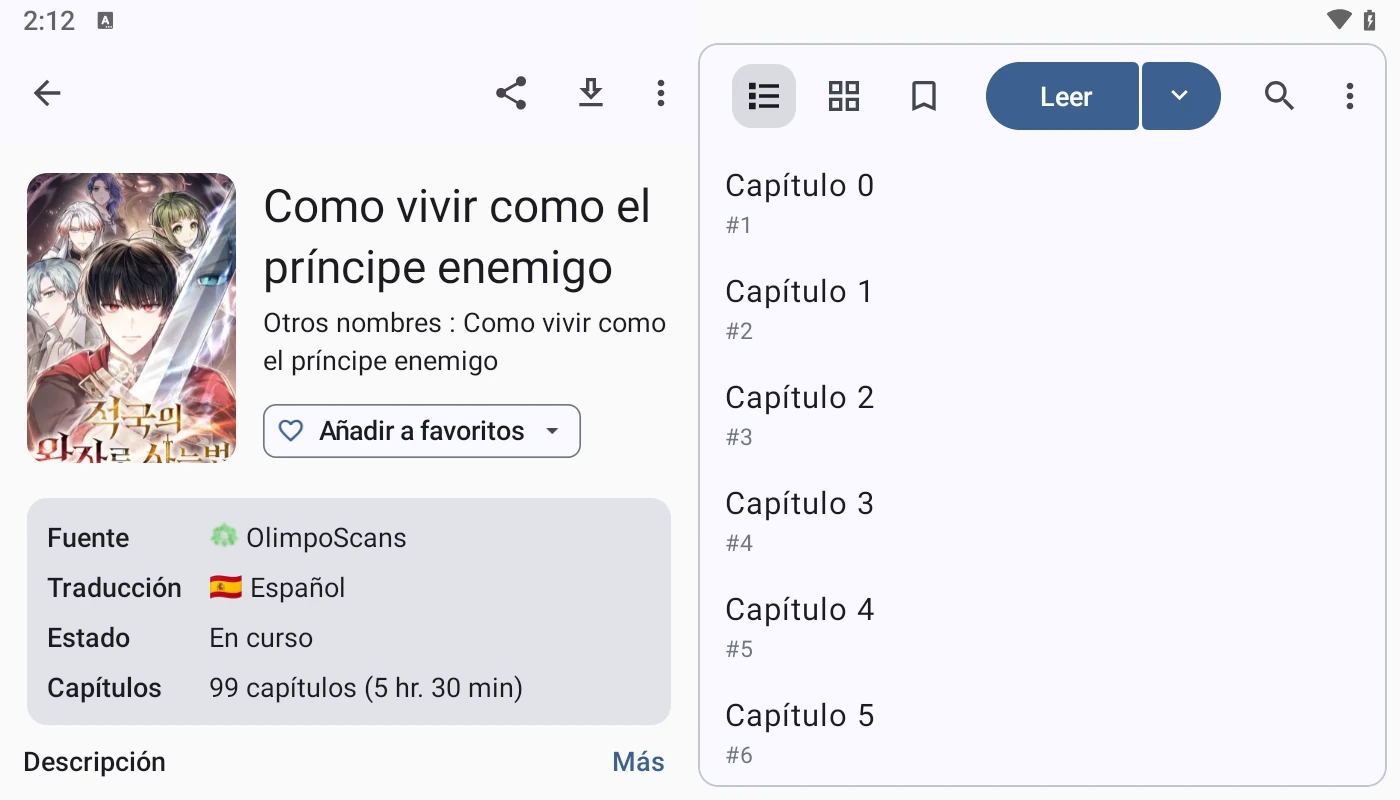Image resolution: width=1400 pixels, height=800 pixels.
Task: Click the OlimpoScans source icon
Action: 223,537
